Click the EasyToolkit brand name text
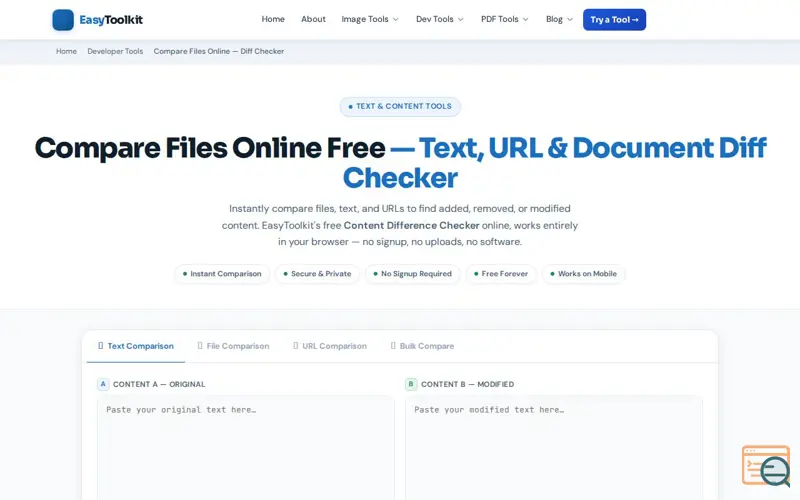The height and width of the screenshot is (500, 800). [111, 20]
